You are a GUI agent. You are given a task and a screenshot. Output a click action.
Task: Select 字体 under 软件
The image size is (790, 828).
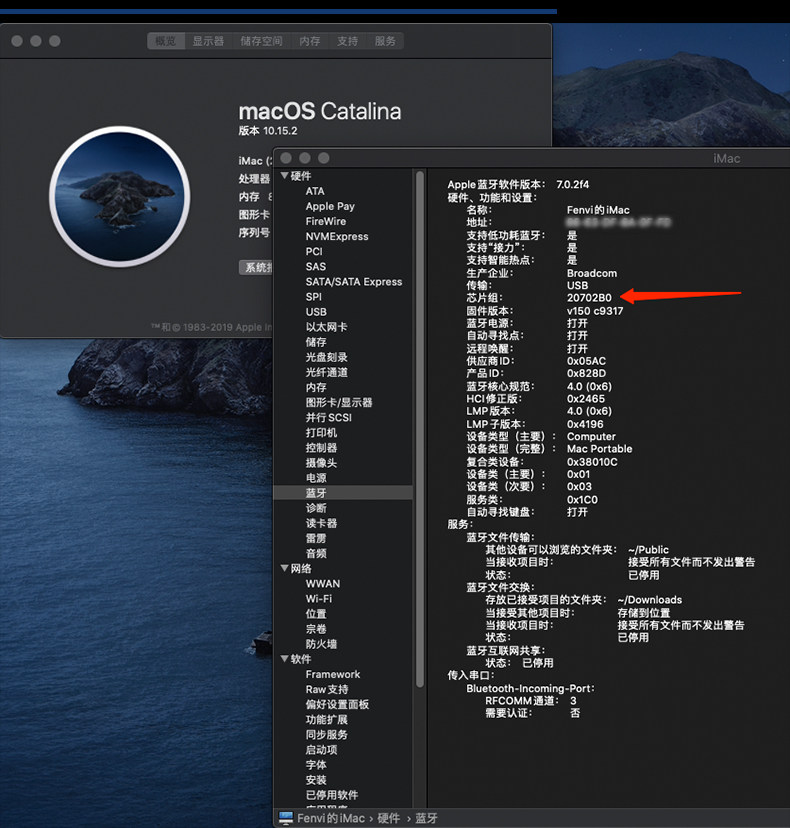[x=316, y=765]
